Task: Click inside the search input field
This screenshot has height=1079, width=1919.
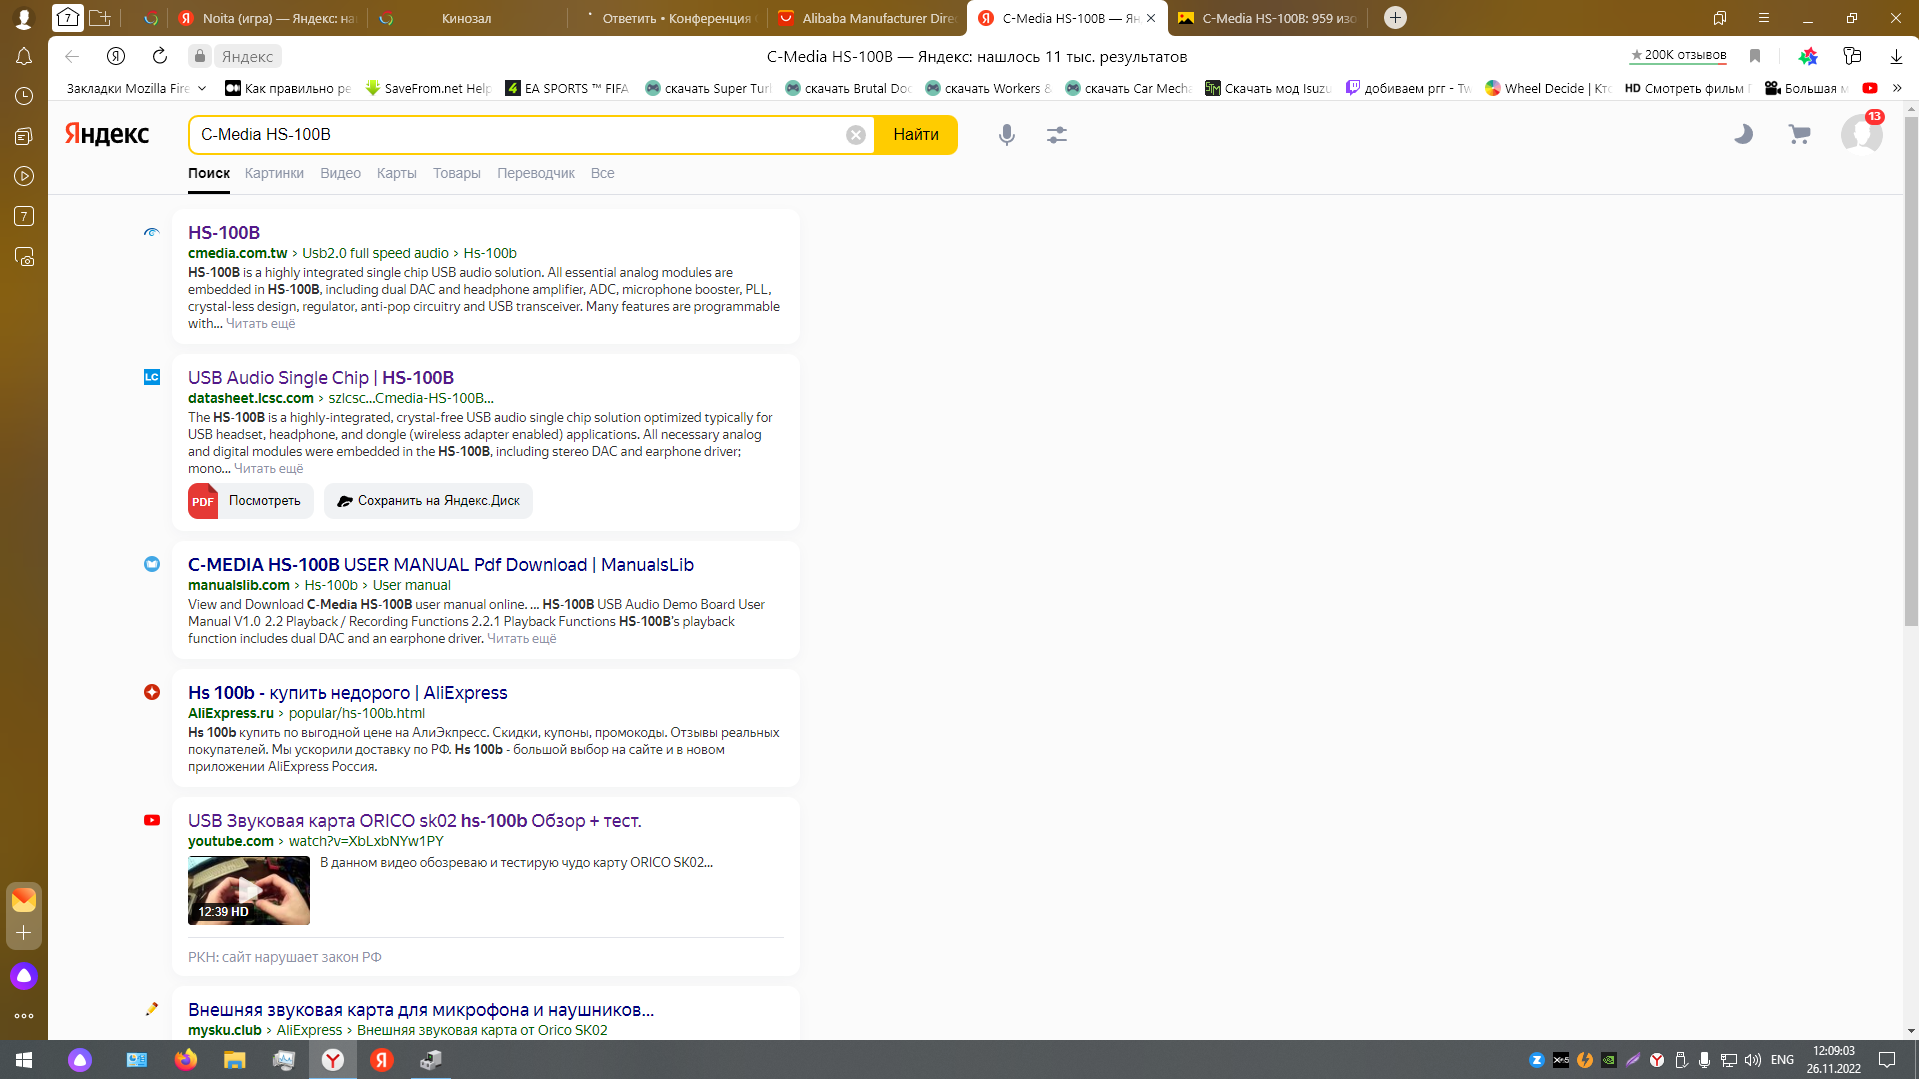Action: pos(520,135)
